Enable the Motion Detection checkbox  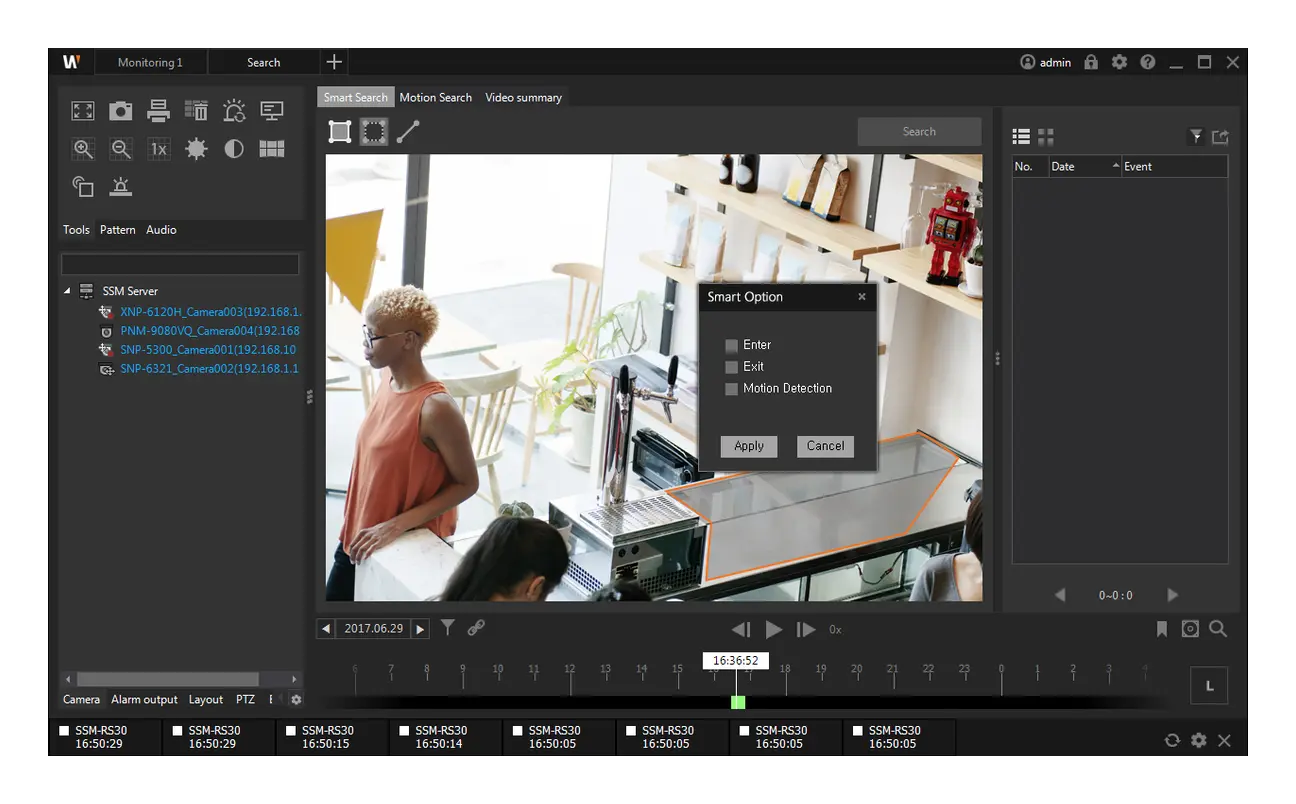pos(732,389)
